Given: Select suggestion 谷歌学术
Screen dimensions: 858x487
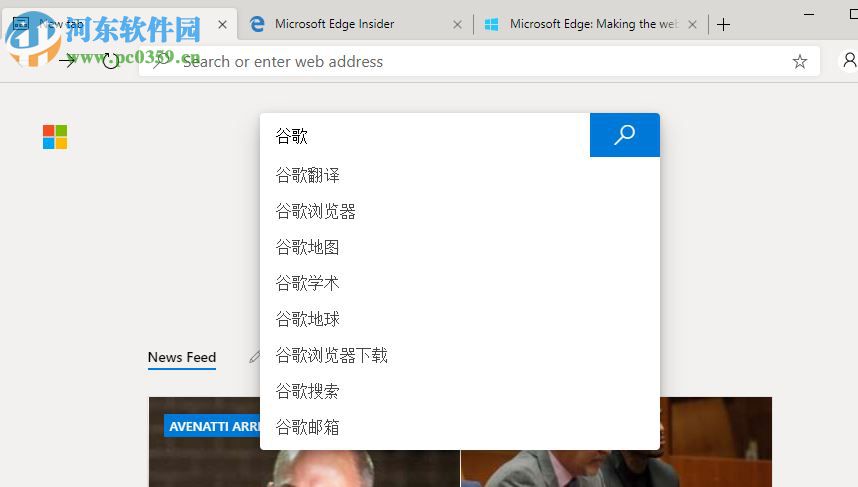Looking at the screenshot, I should click(460, 283).
